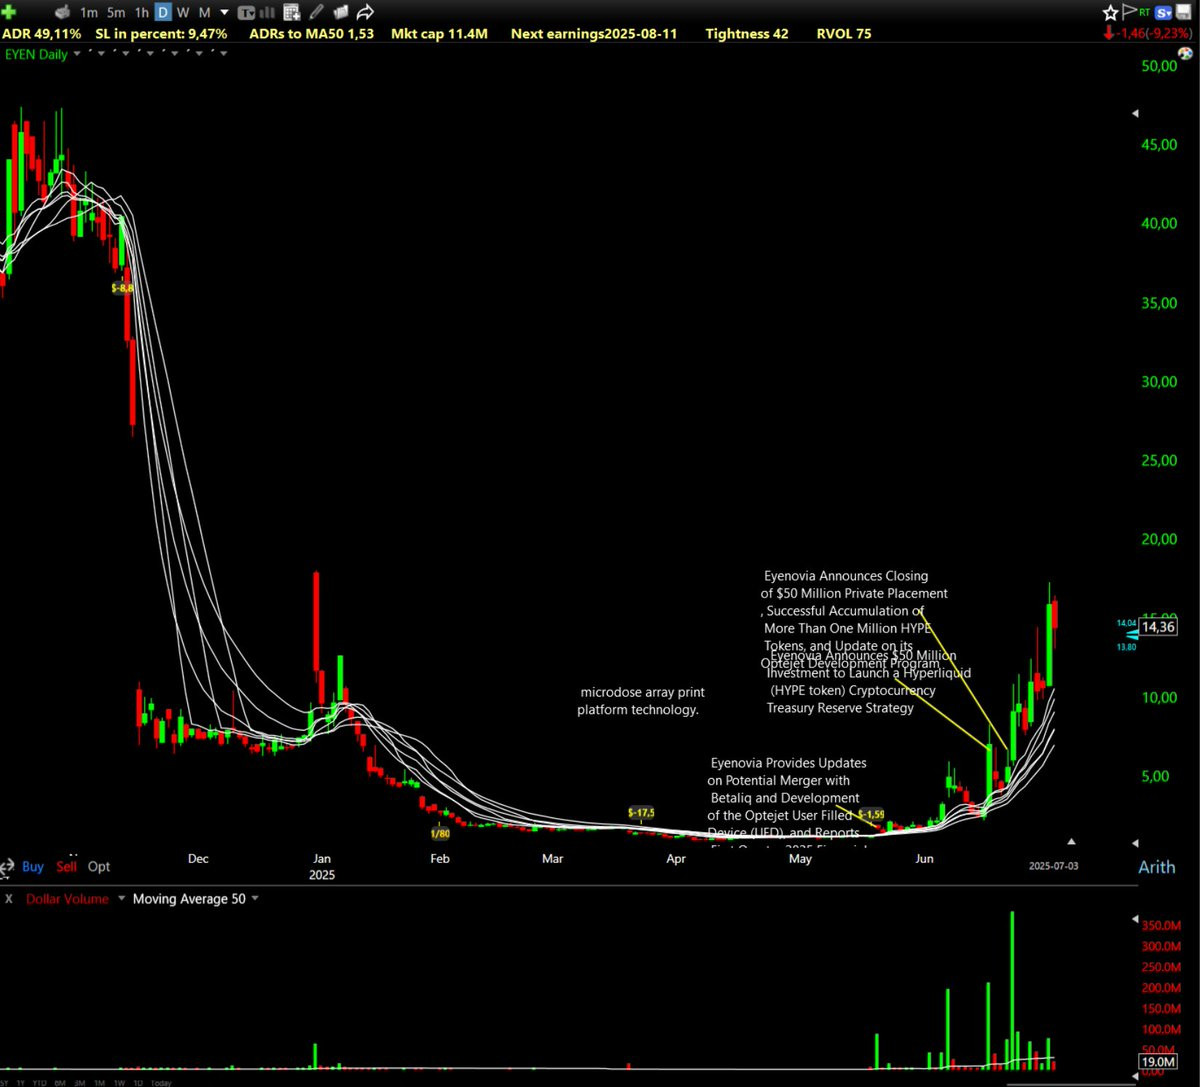Image resolution: width=1200 pixels, height=1087 pixels.
Task: Switch chart to 5m timeframe
Action: [116, 13]
